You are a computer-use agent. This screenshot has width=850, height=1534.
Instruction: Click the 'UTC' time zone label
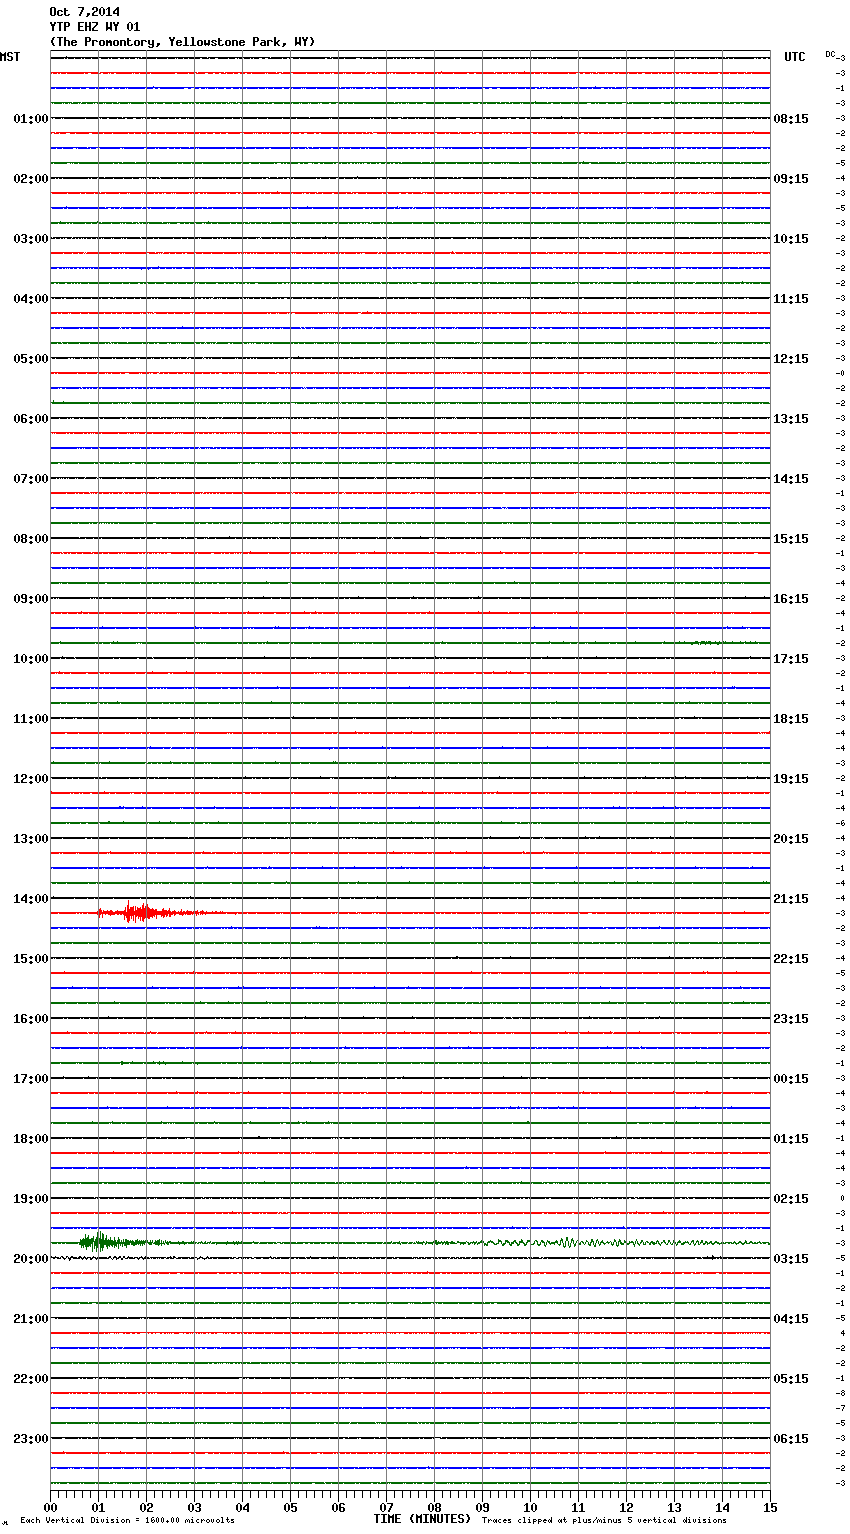(x=795, y=57)
